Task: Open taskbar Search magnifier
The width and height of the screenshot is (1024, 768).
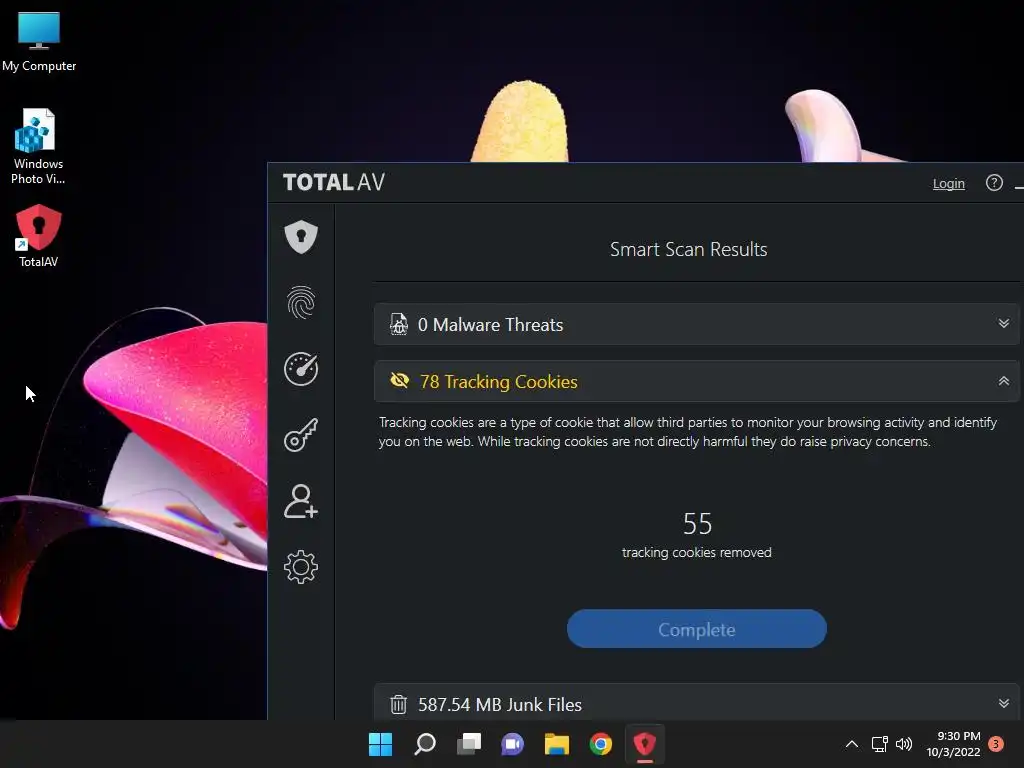Action: tap(424, 744)
